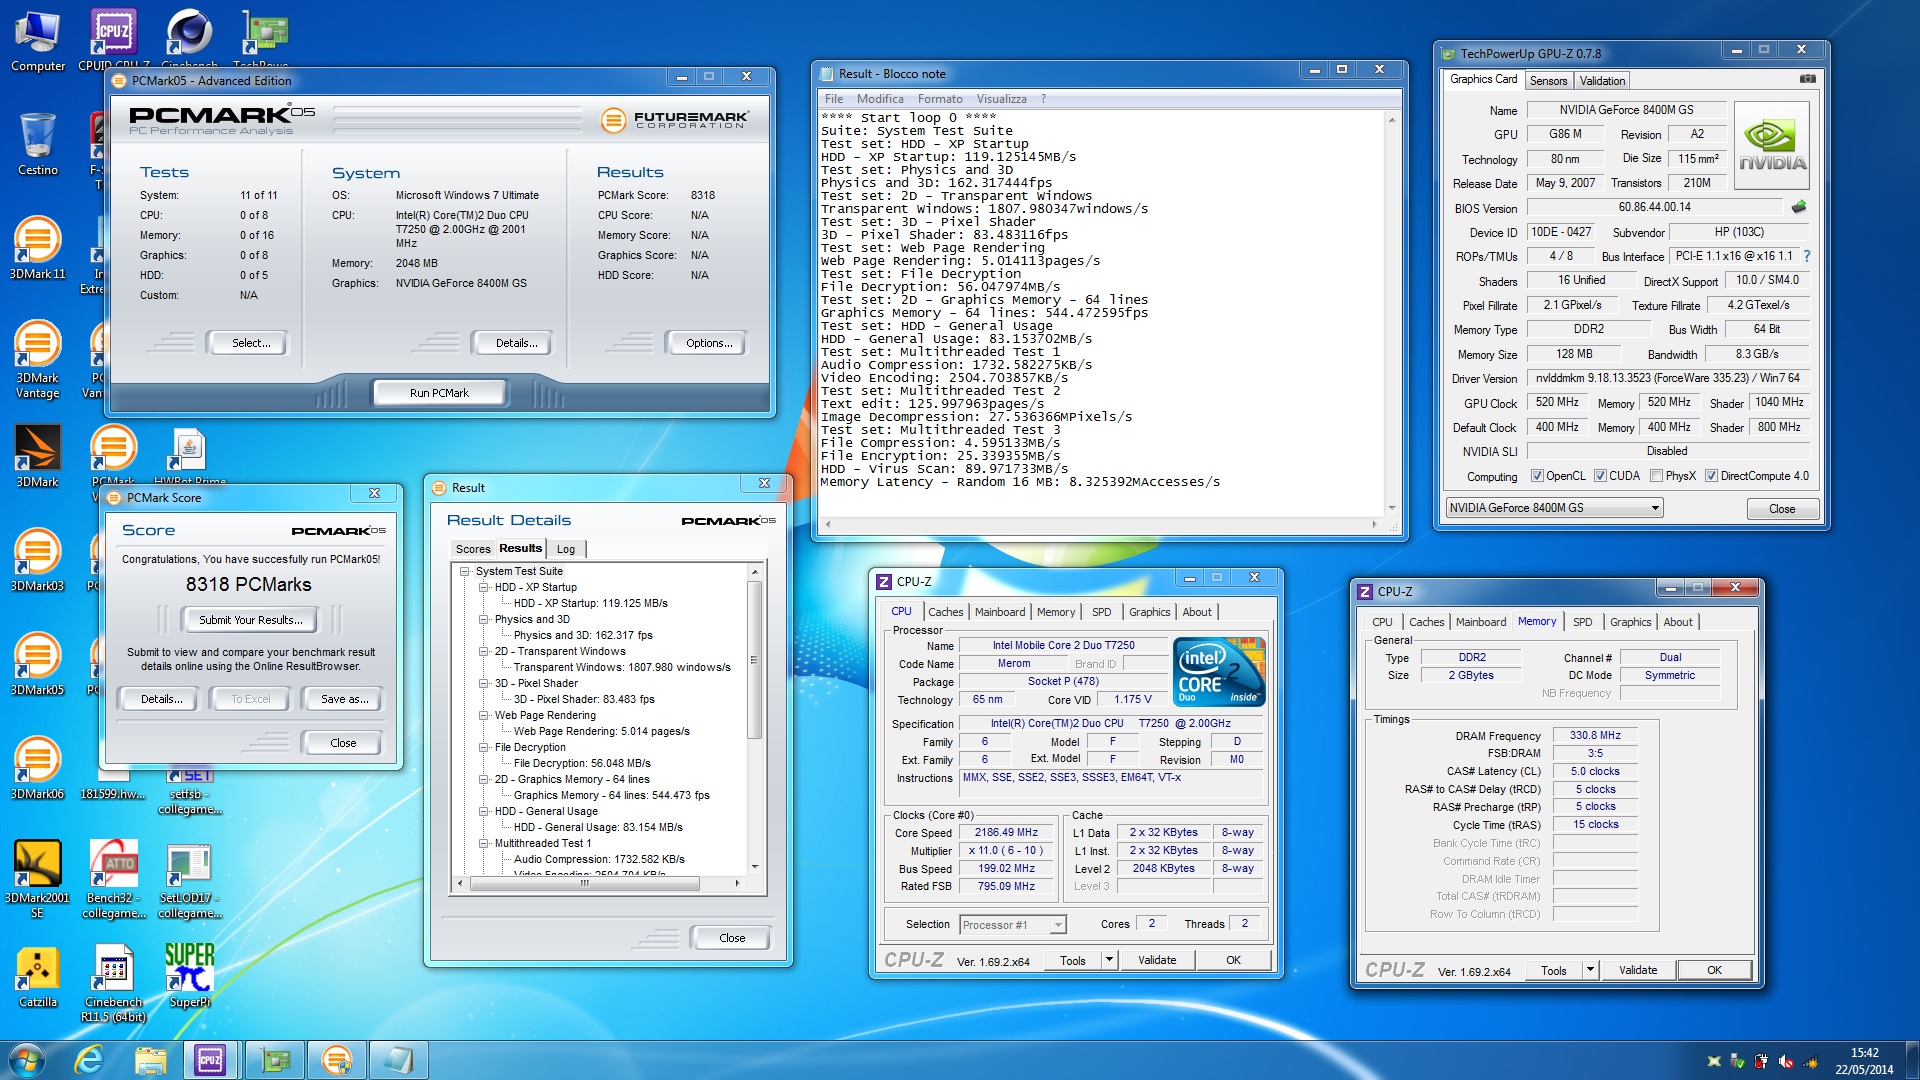Image resolution: width=1920 pixels, height=1080 pixels.
Task: Collapse the File Decryption tree node
Action: coord(483,748)
